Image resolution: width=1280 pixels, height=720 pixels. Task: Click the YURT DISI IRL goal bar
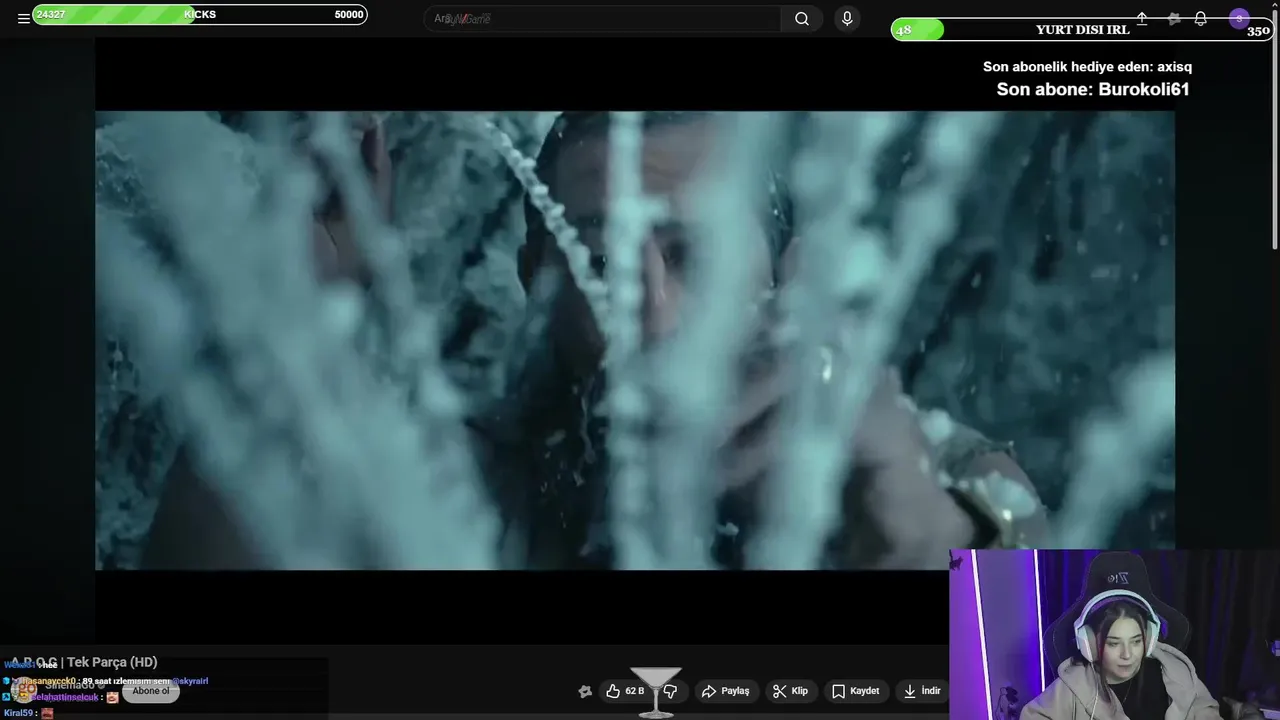pos(1082,30)
